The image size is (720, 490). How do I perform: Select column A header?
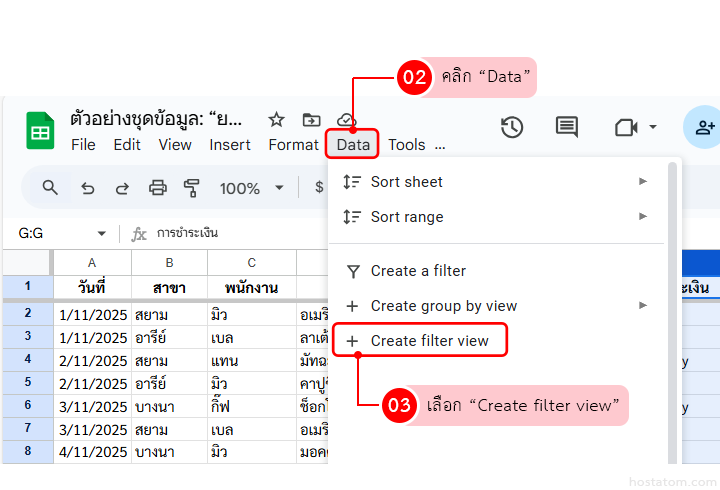92,262
